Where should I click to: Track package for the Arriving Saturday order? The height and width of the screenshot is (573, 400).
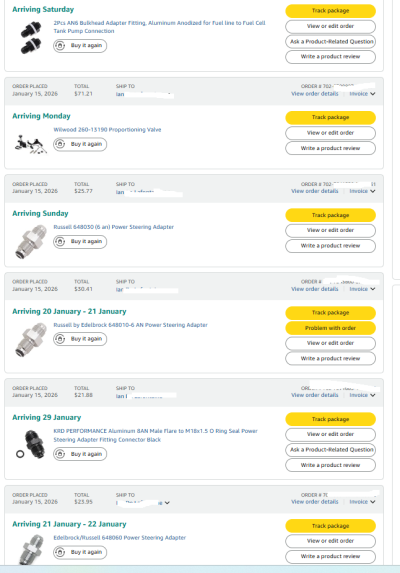pos(330,11)
